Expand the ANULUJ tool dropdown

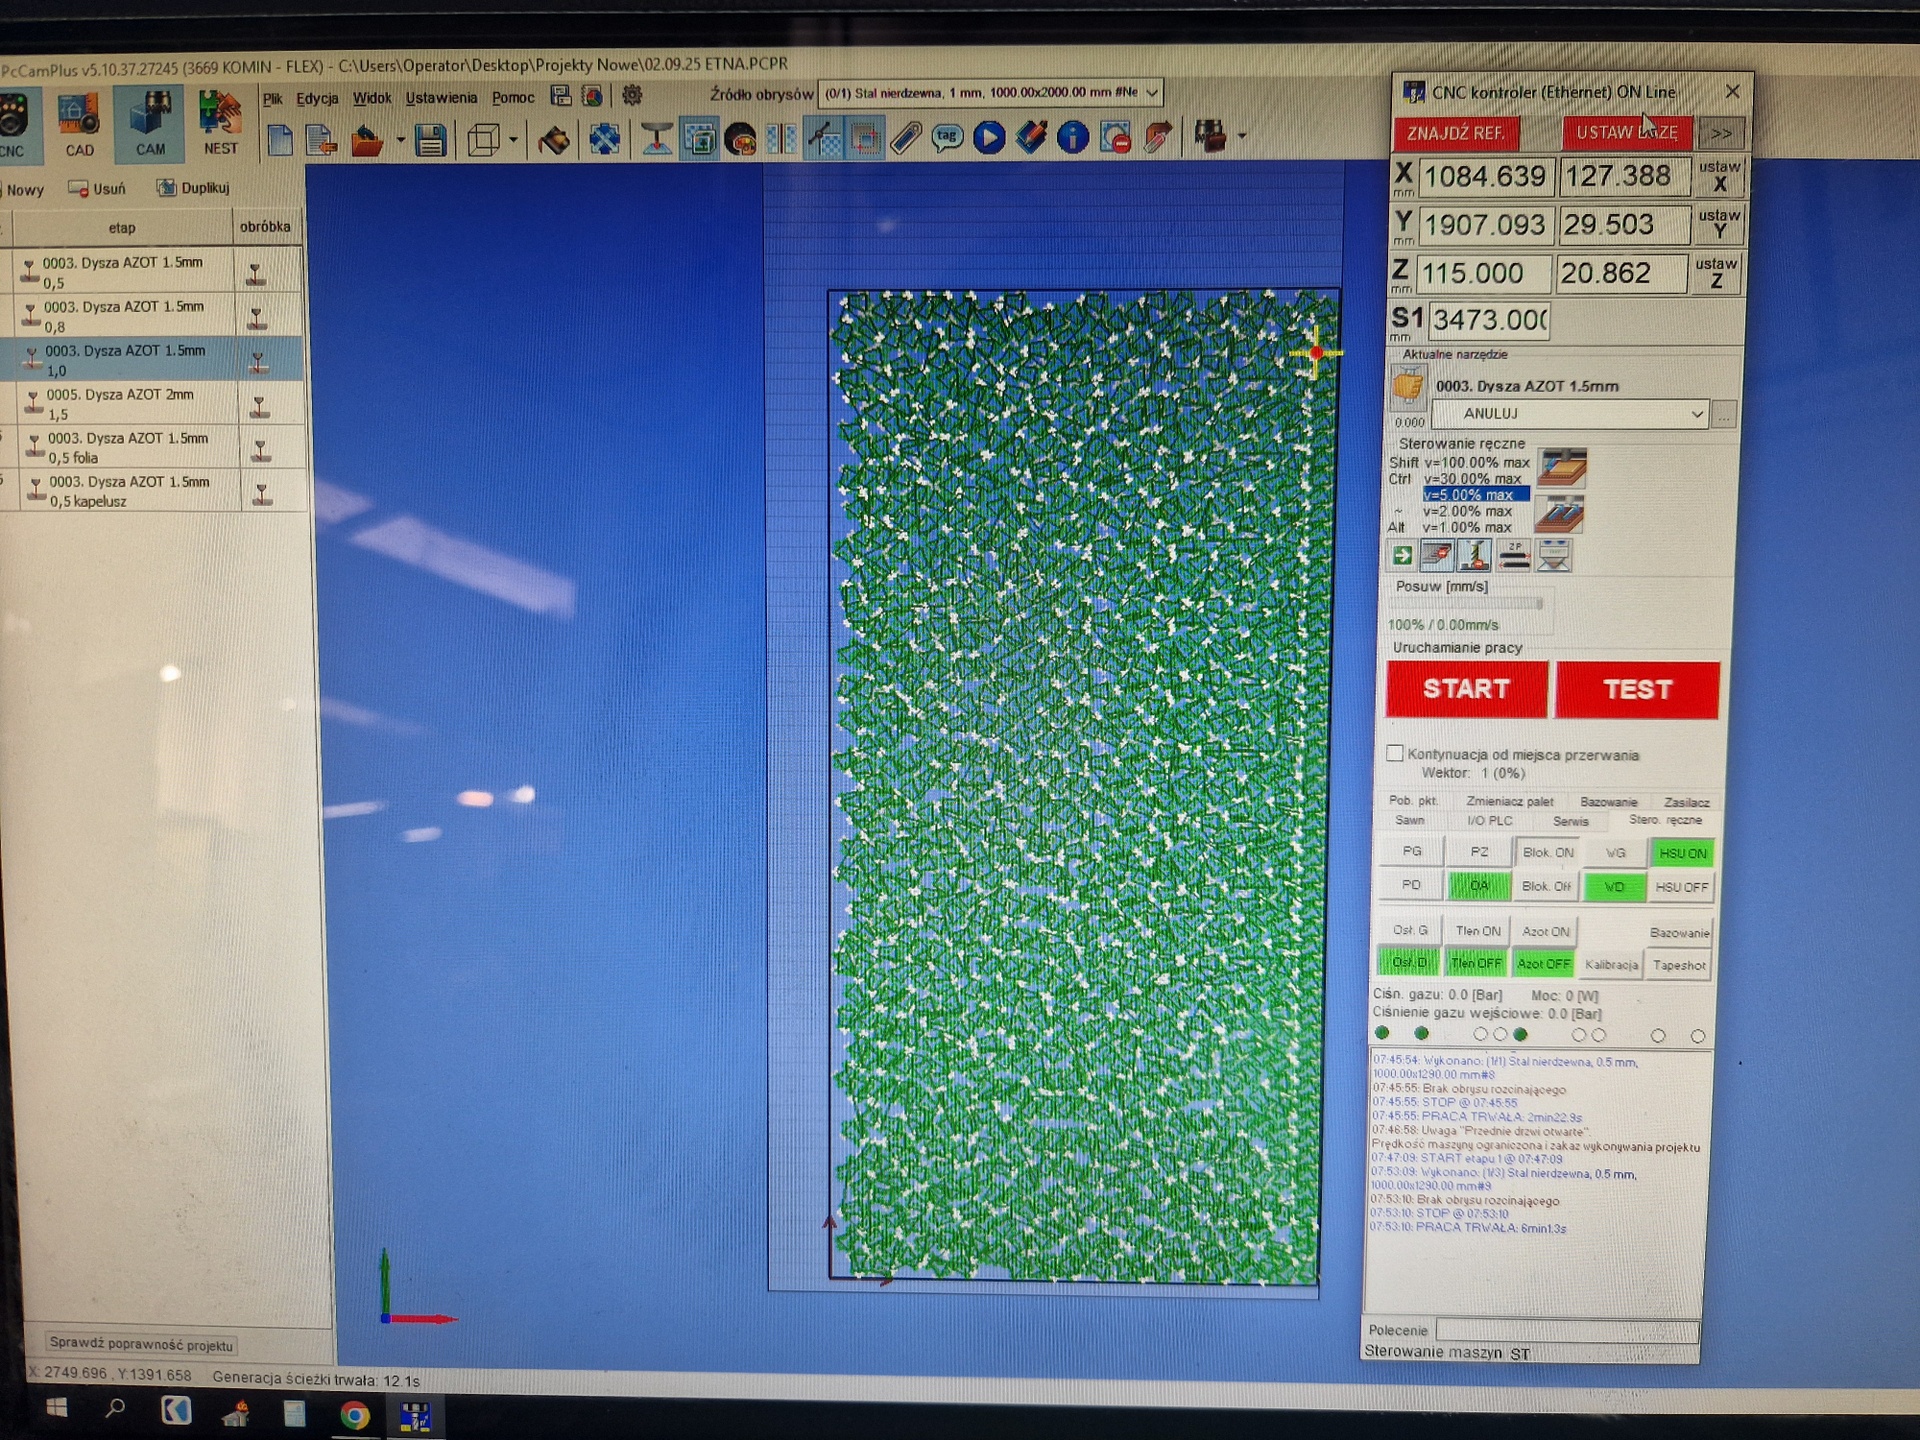click(1697, 414)
